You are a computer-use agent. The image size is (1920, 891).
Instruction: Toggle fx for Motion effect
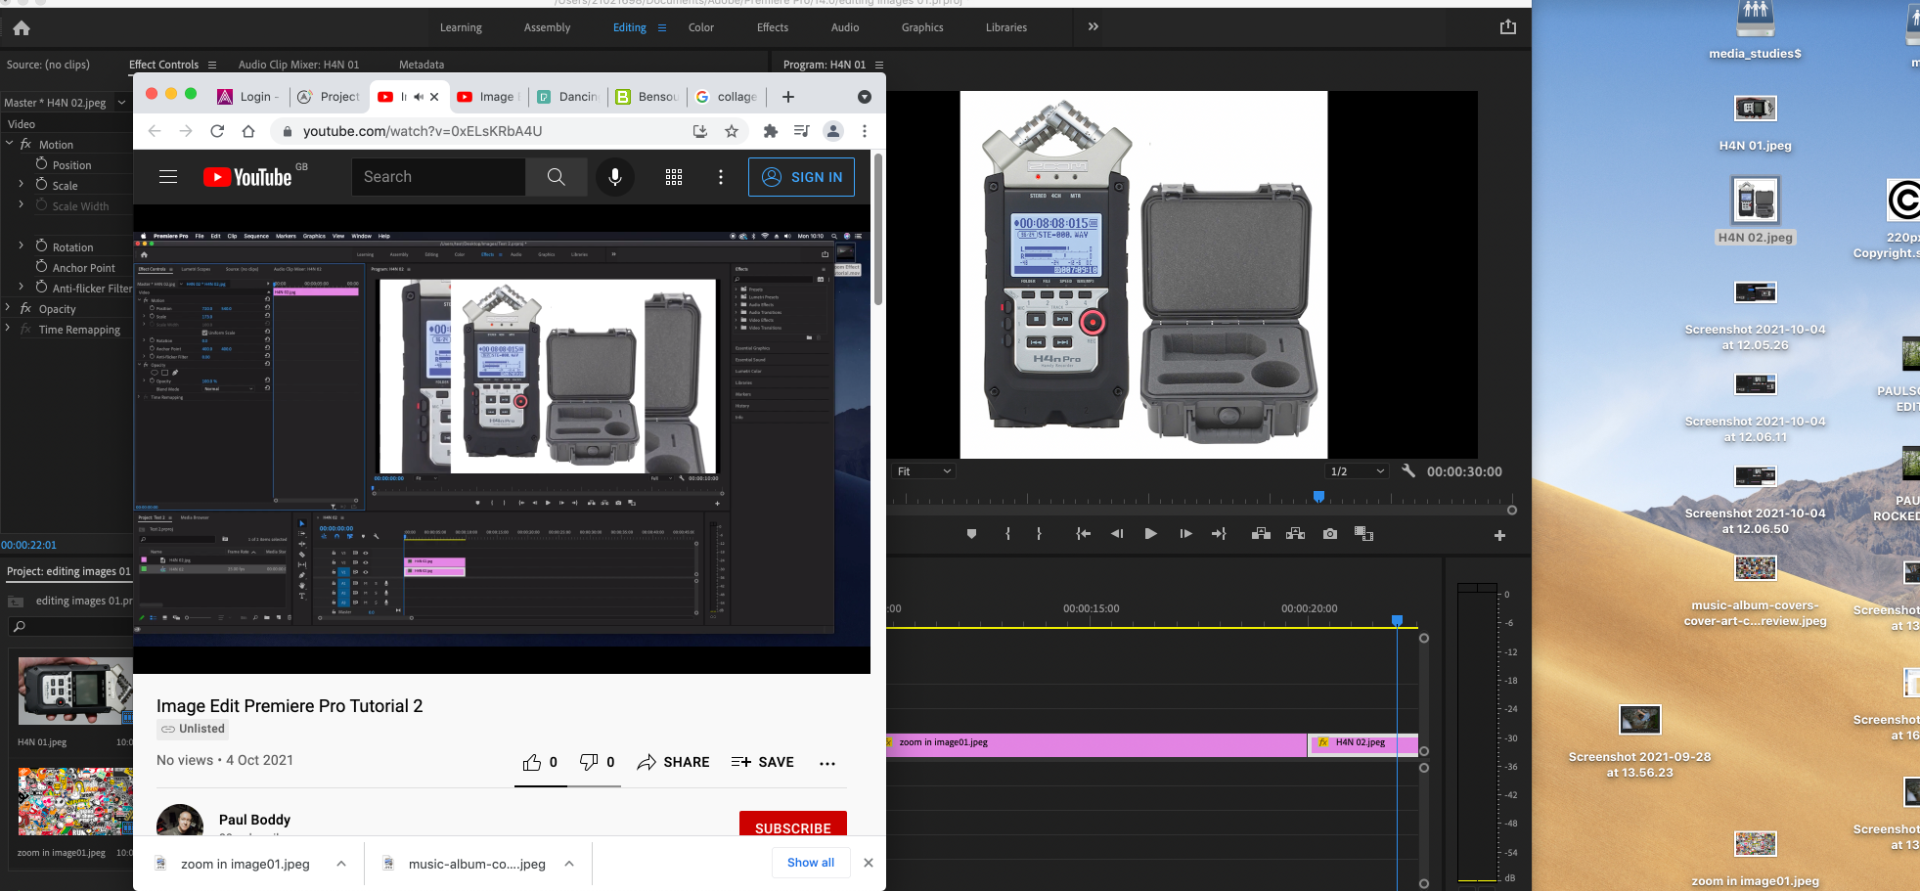pyautogui.click(x=26, y=145)
